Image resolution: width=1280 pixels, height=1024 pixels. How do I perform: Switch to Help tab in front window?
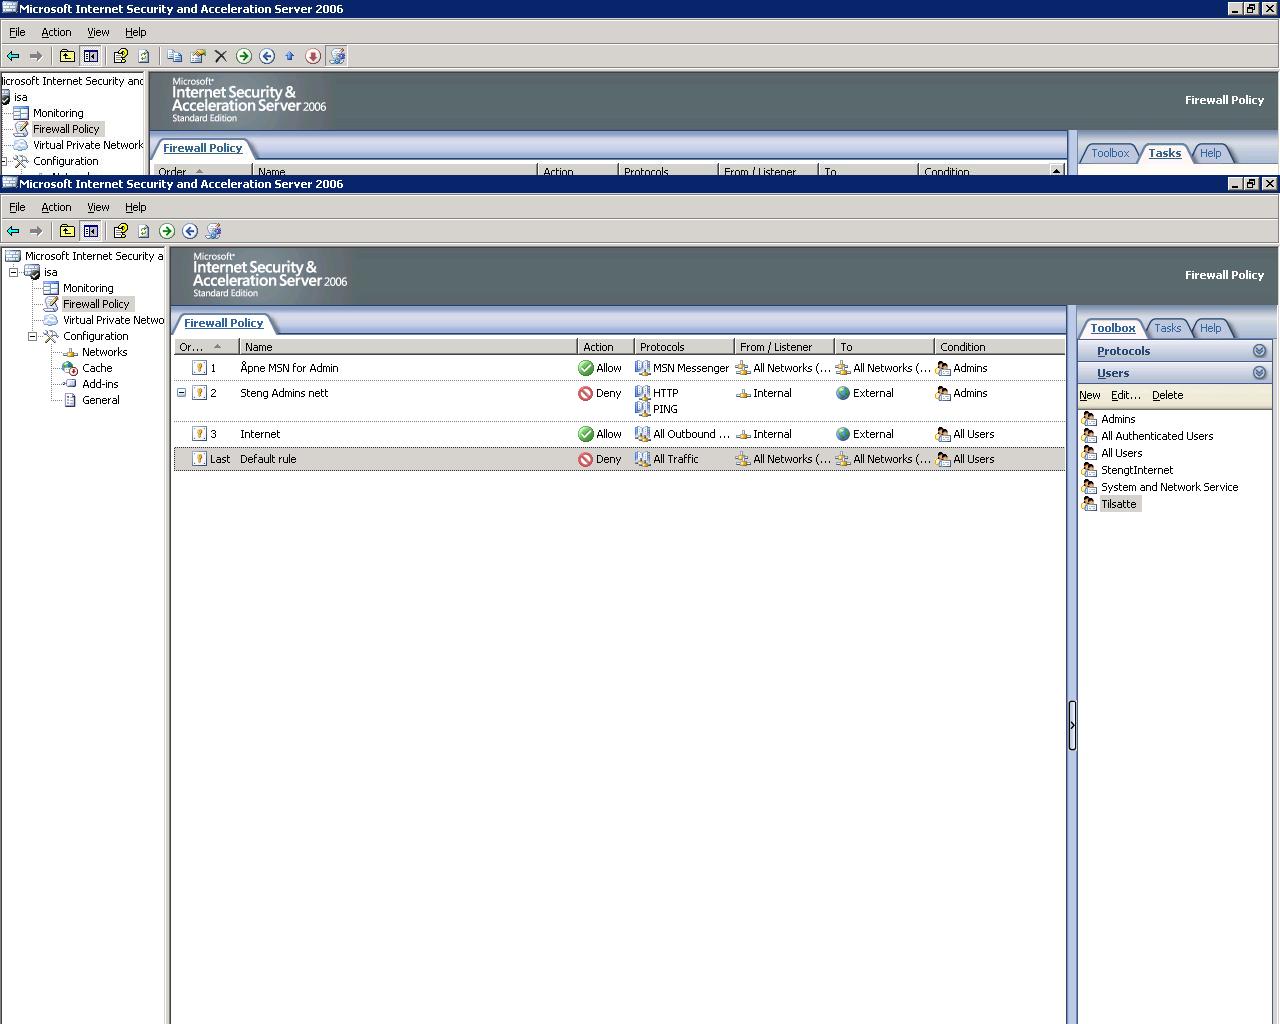(x=1210, y=328)
